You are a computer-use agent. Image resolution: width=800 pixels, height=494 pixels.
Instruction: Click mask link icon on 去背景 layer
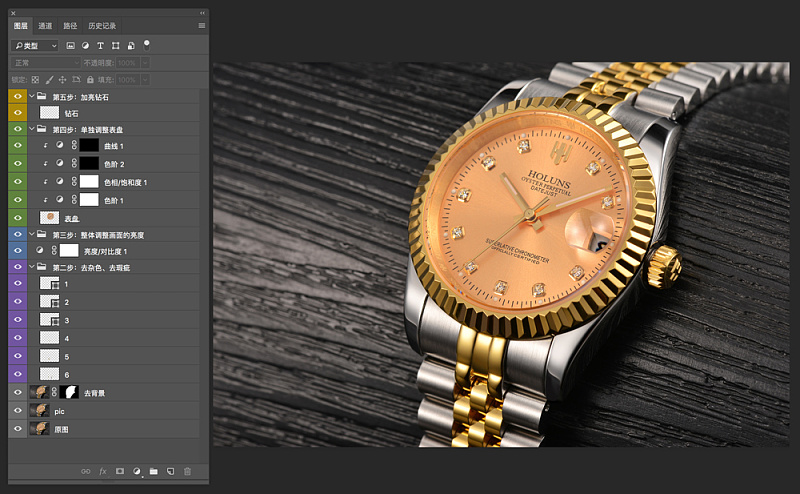[x=54, y=392]
